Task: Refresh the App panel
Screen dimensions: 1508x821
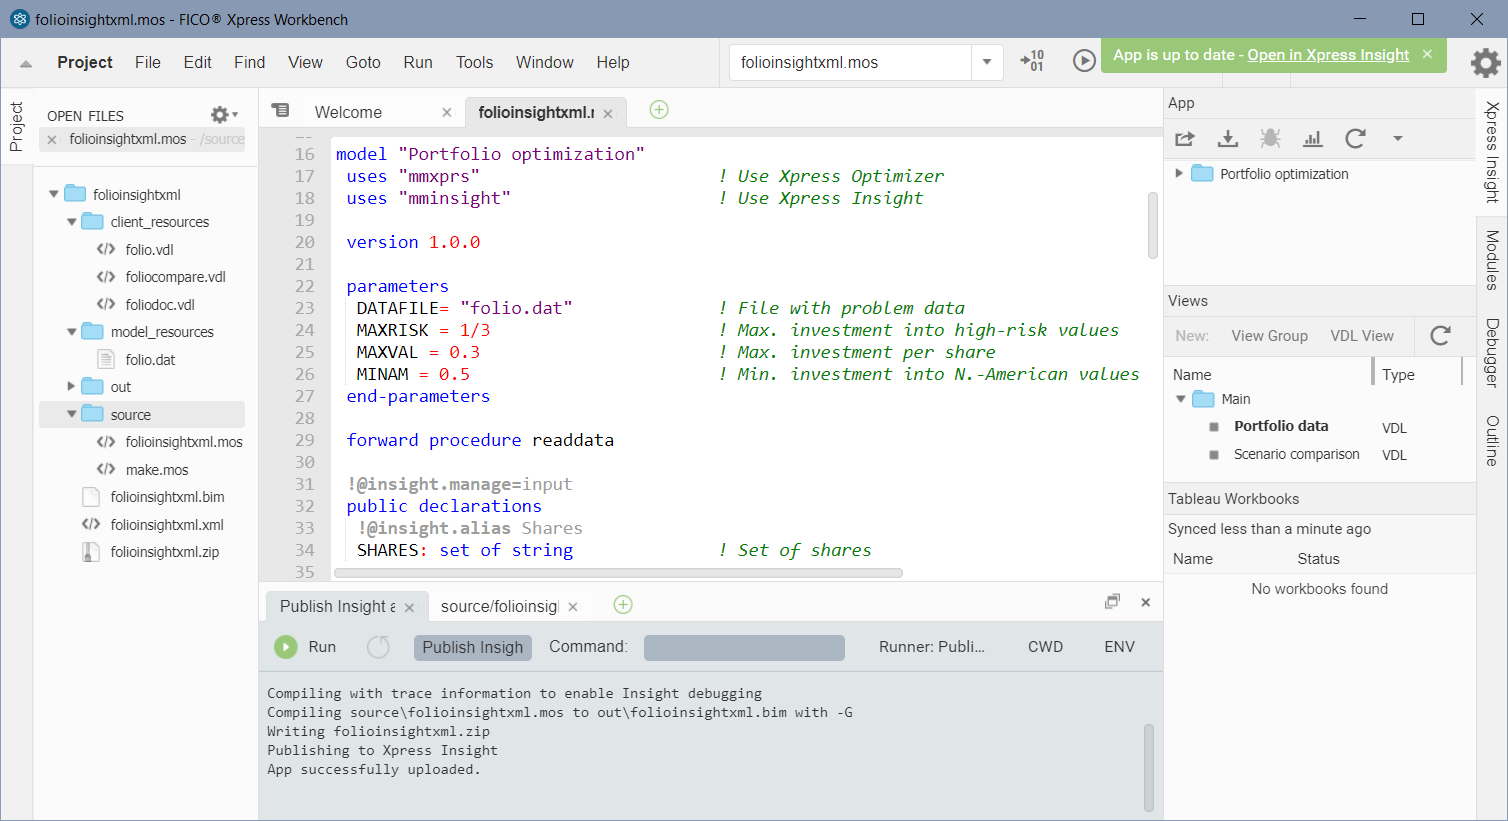Action: point(1356,138)
